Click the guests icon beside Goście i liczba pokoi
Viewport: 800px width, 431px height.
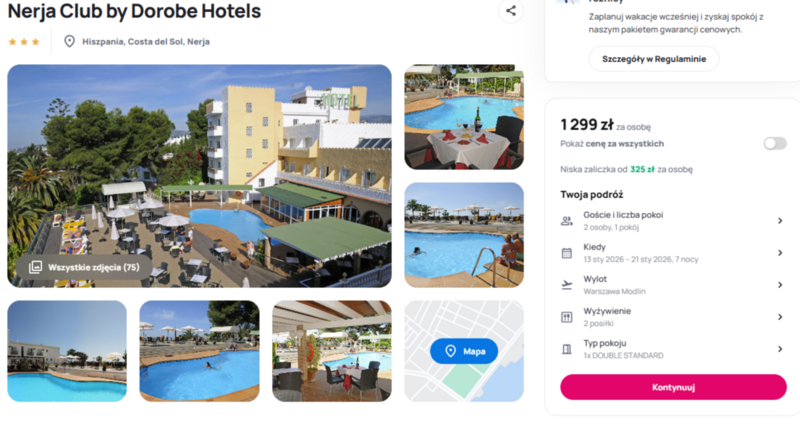pos(567,221)
